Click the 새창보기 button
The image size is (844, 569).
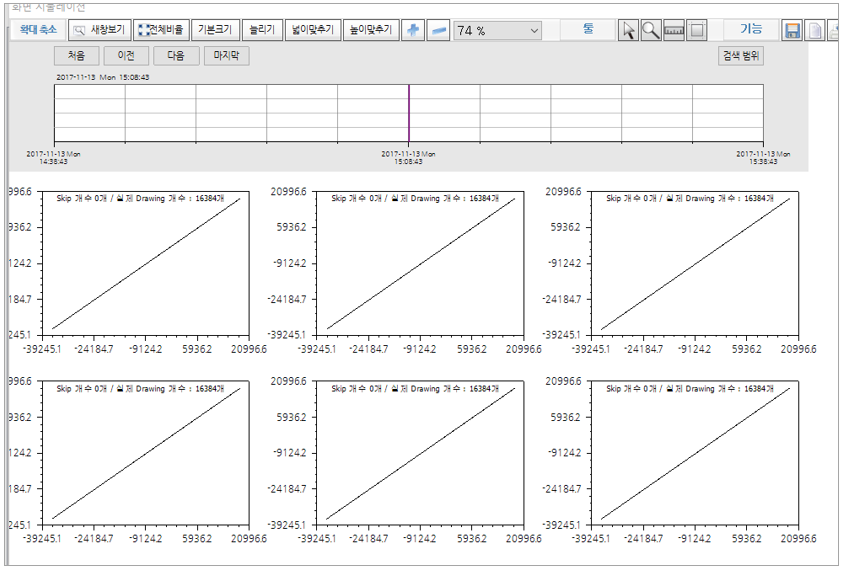tap(100, 30)
